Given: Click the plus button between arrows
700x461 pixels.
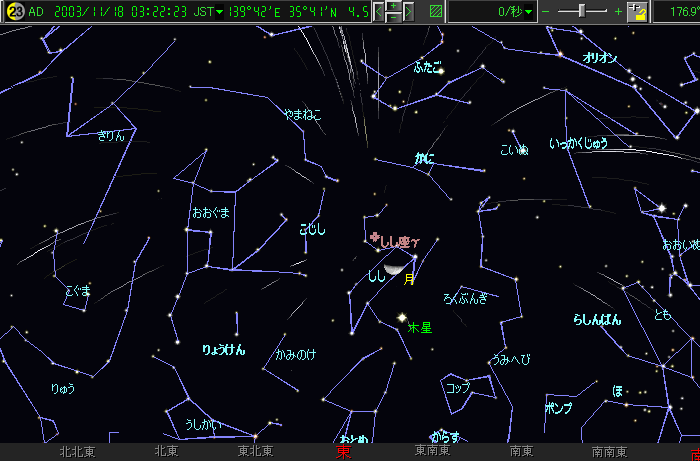Looking at the screenshot, I should pos(395,7).
